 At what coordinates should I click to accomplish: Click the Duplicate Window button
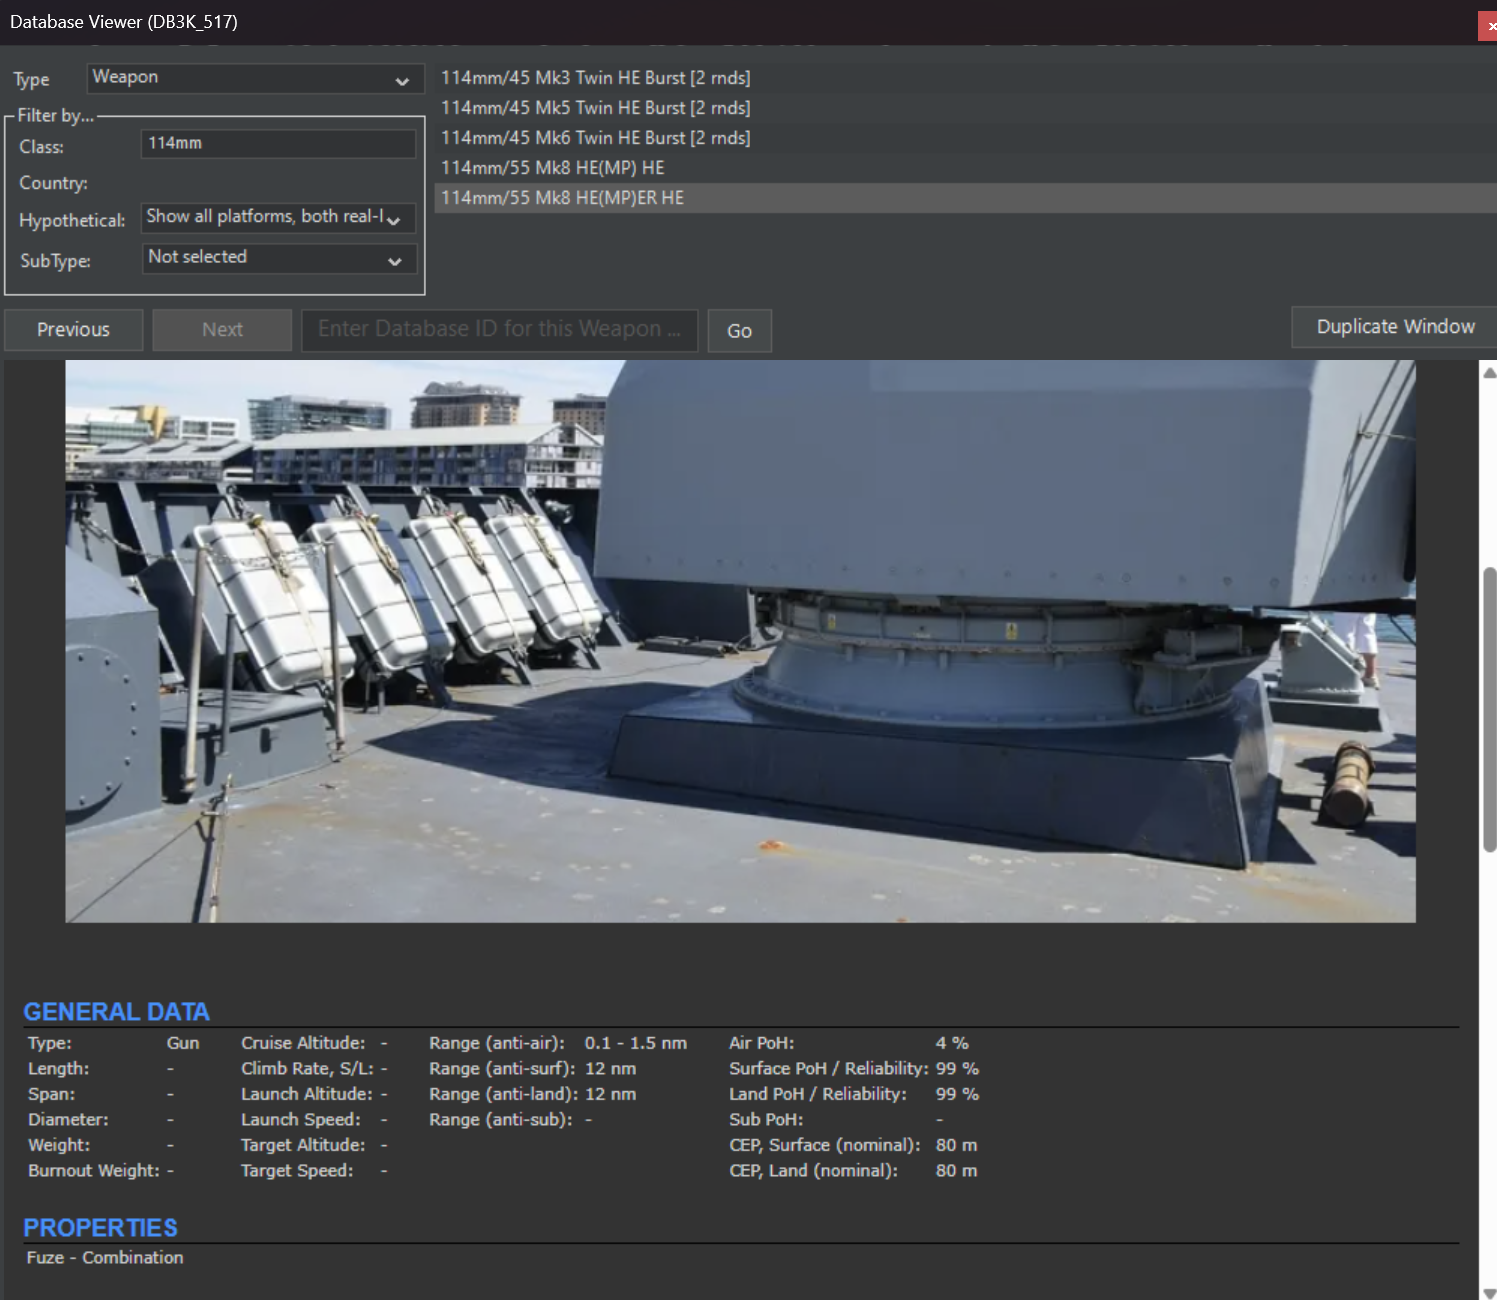click(1395, 327)
